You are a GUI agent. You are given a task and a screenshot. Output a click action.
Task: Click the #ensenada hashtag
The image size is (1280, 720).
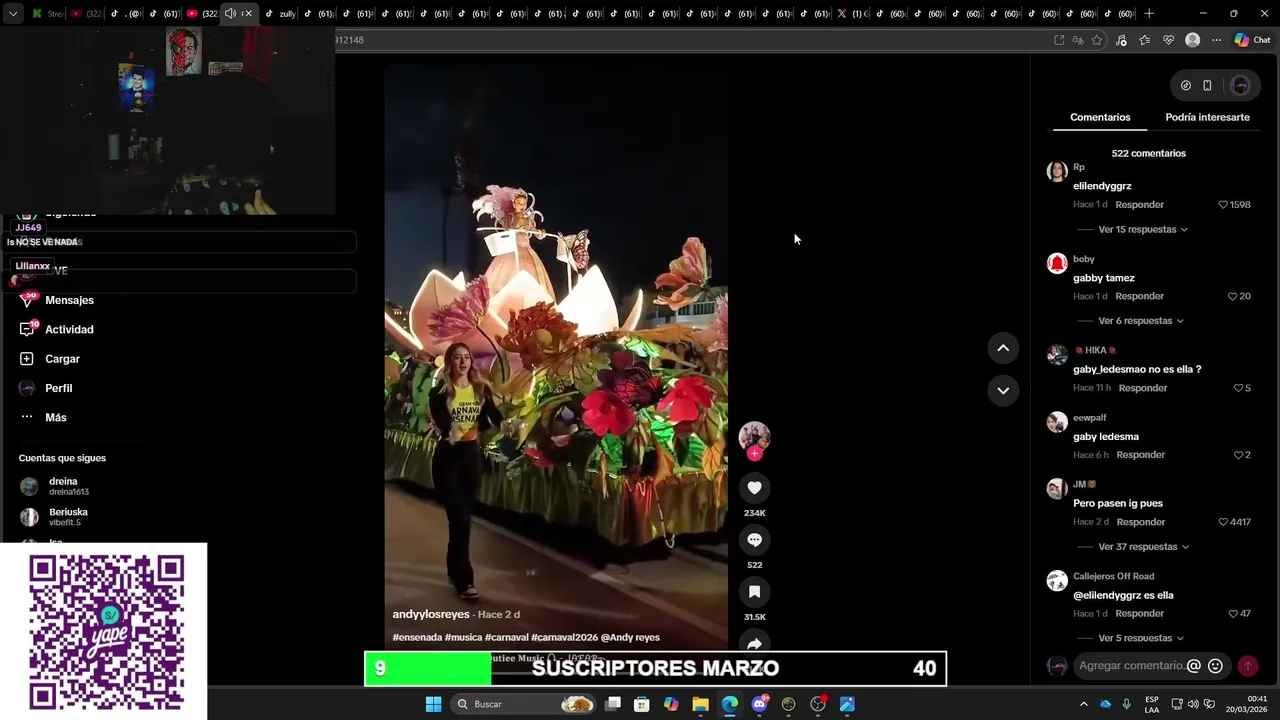(416, 637)
